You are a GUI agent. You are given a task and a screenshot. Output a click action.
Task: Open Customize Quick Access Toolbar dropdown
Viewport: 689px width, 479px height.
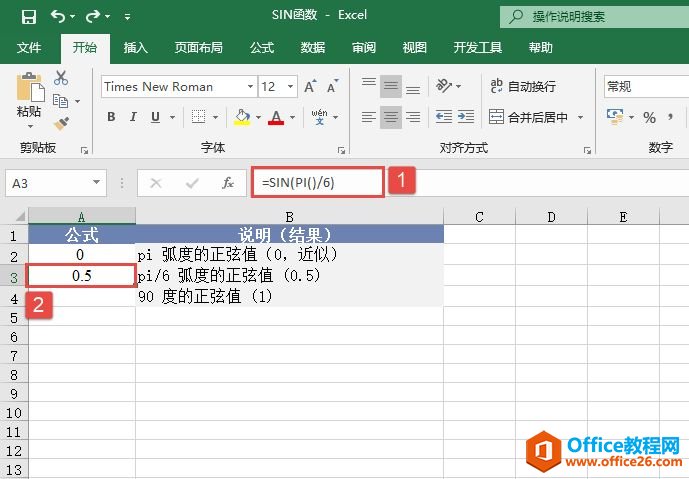point(127,17)
